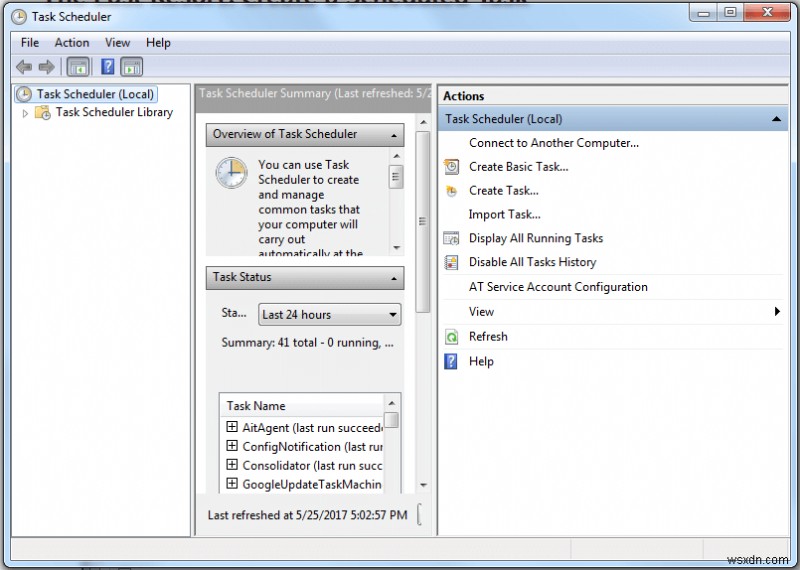
Task: Click the GoogleUpdateTaskMachine task name text
Action: (x=312, y=485)
